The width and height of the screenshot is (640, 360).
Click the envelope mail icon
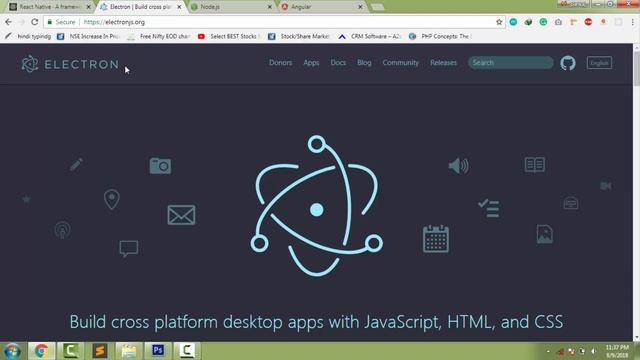pyautogui.click(x=181, y=215)
